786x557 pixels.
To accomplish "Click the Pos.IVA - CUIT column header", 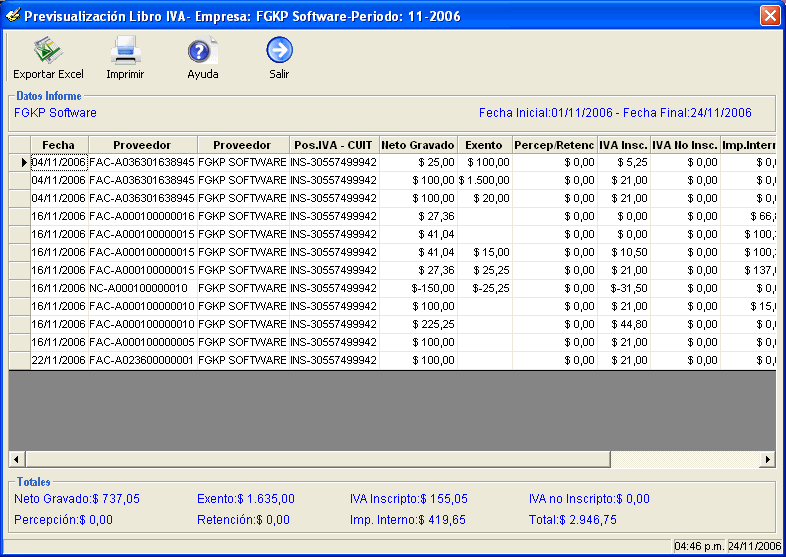I will (334, 145).
